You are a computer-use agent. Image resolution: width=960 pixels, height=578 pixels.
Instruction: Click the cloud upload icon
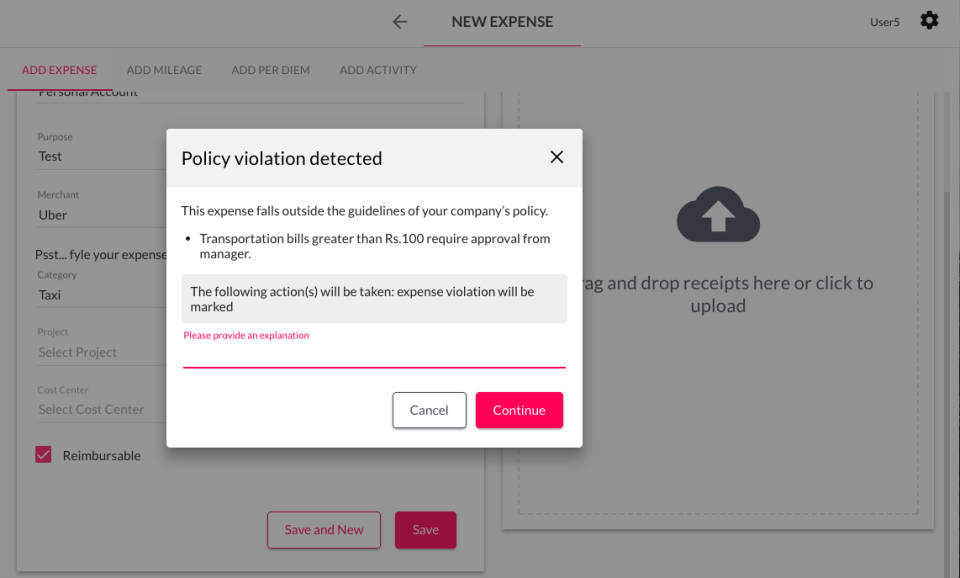718,215
